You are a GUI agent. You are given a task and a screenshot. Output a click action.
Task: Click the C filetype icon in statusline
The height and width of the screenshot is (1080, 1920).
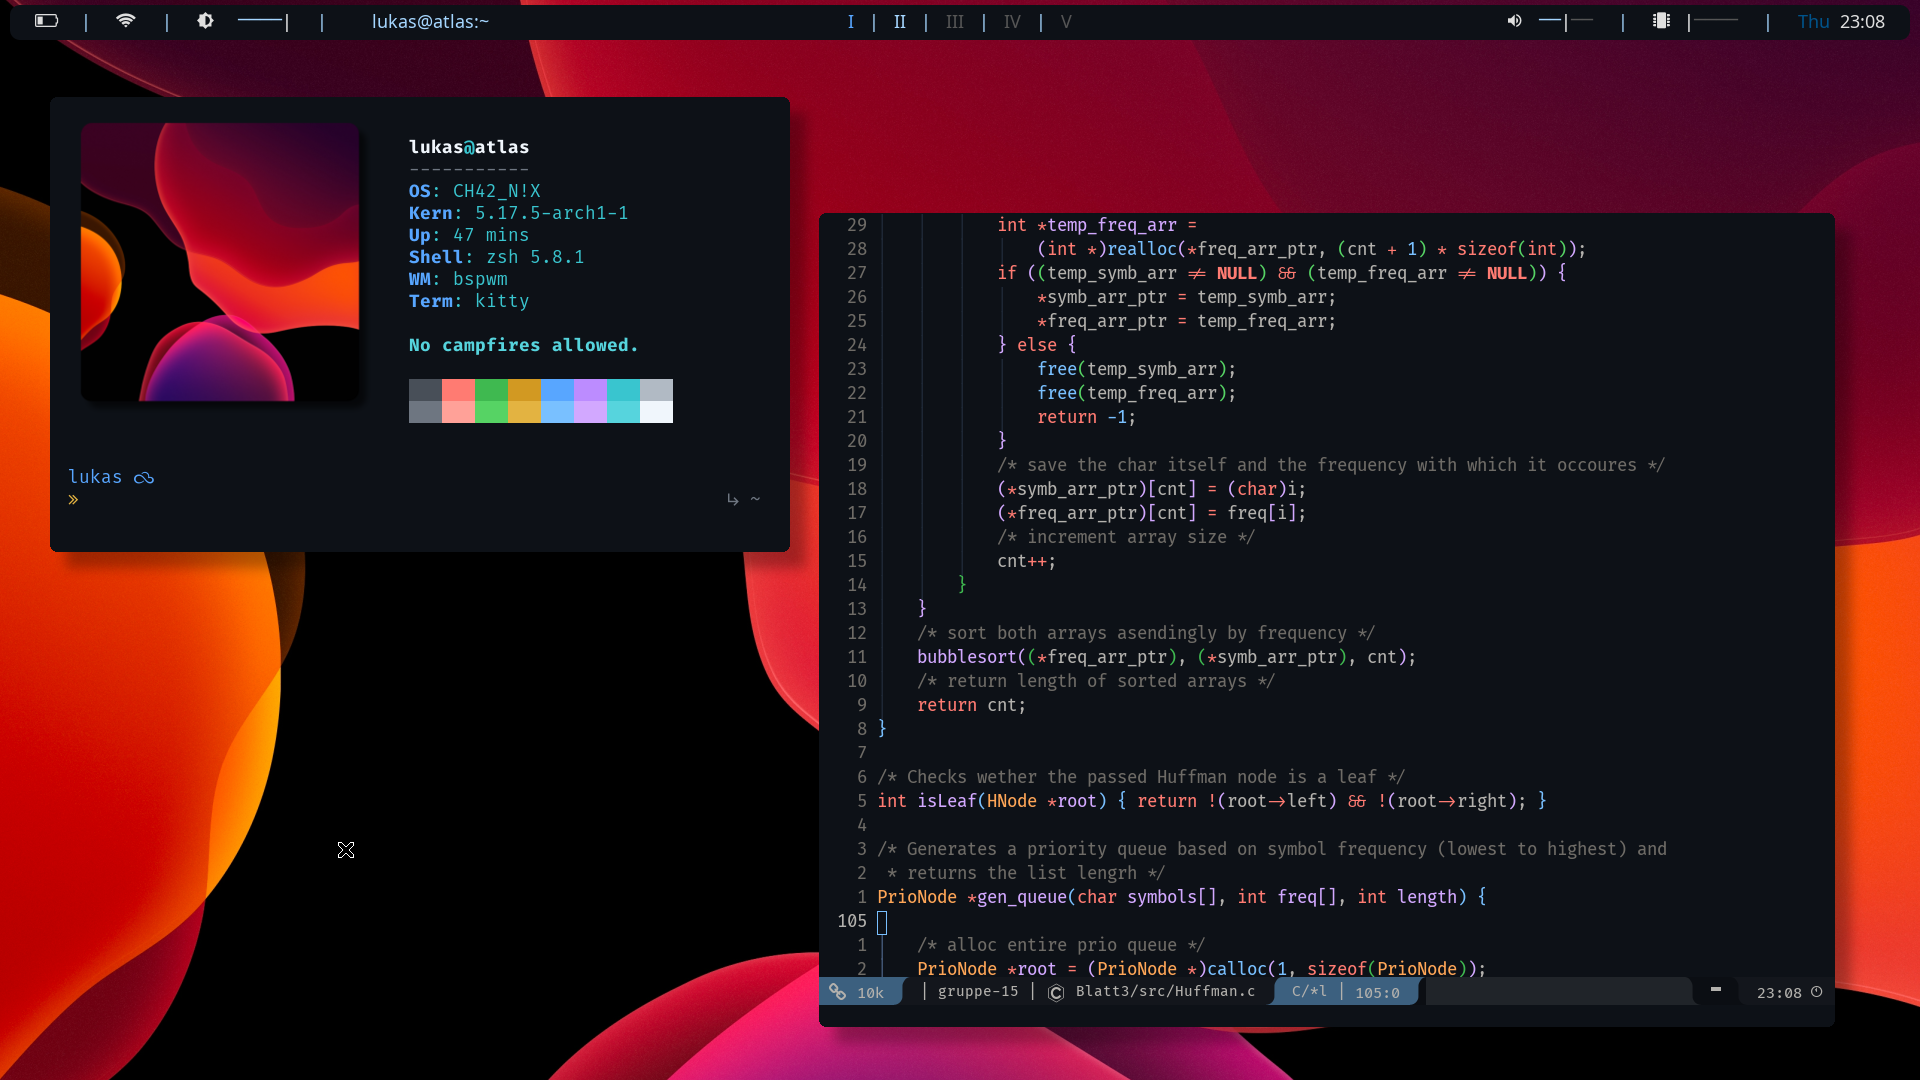[x=1056, y=992]
